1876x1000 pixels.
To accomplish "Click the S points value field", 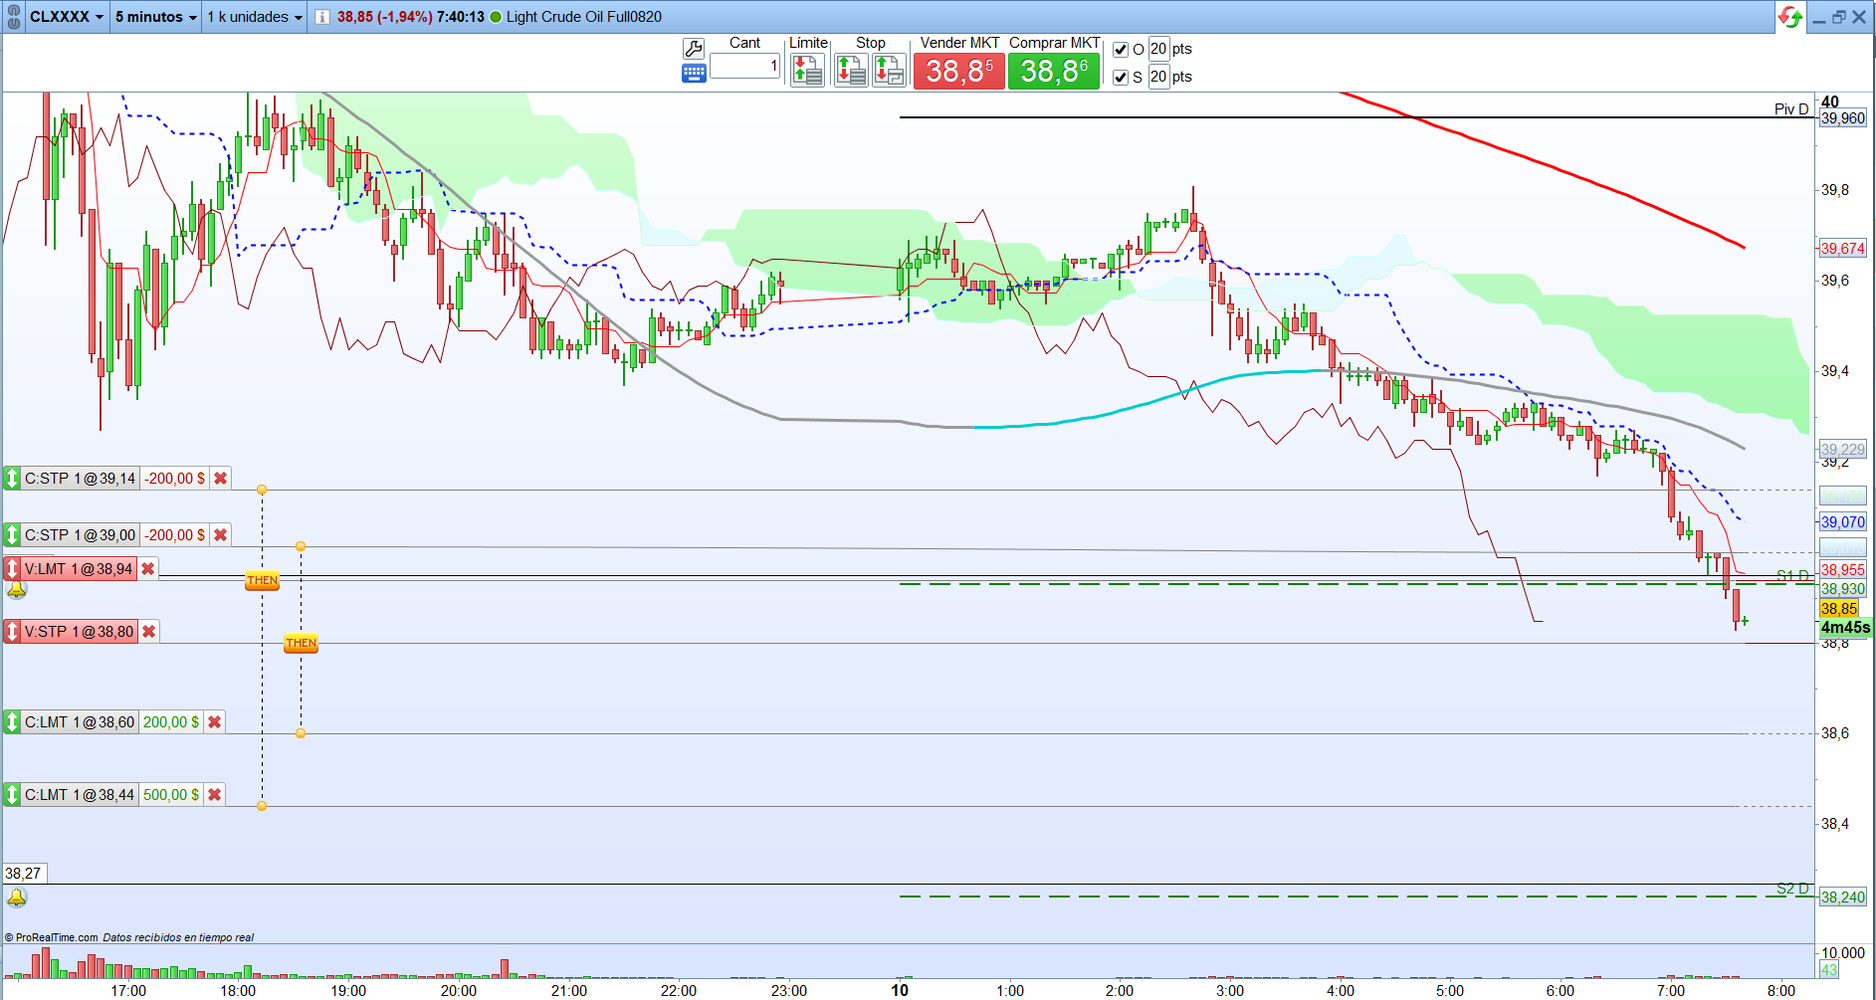I will (1158, 77).
